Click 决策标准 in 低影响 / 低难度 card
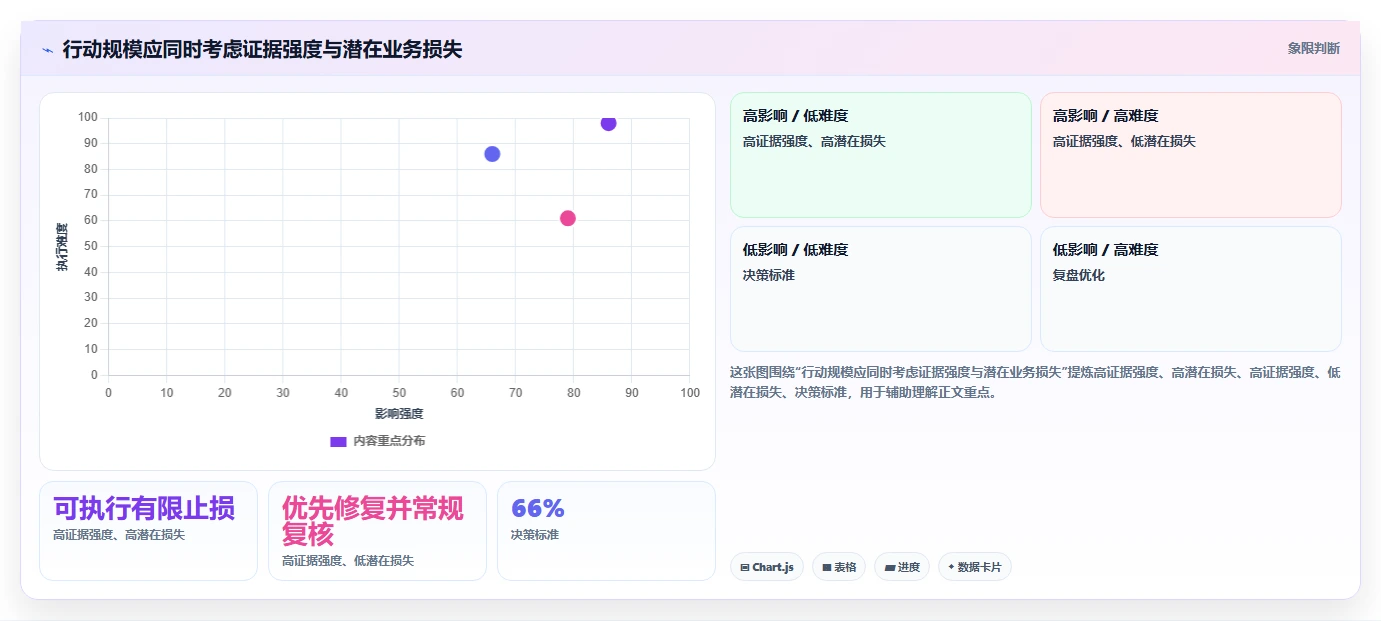 click(x=769, y=275)
